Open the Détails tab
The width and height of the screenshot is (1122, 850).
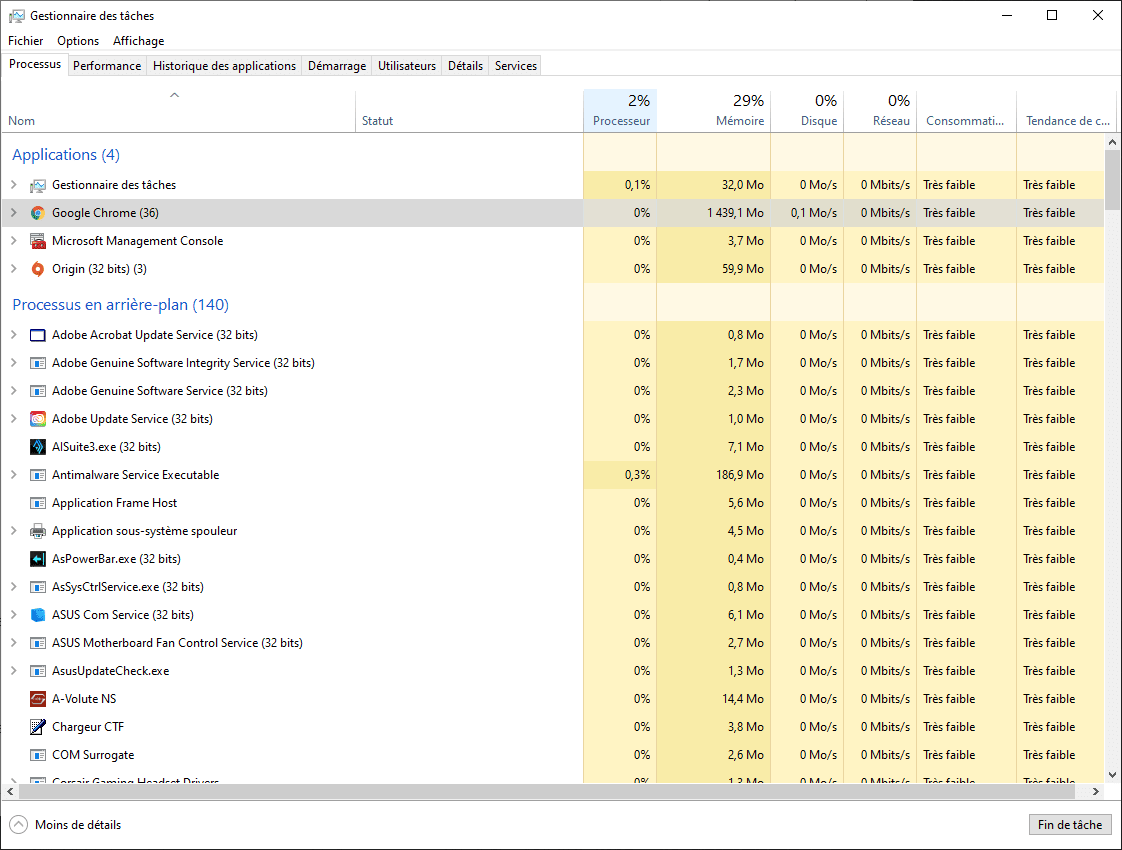click(x=466, y=66)
